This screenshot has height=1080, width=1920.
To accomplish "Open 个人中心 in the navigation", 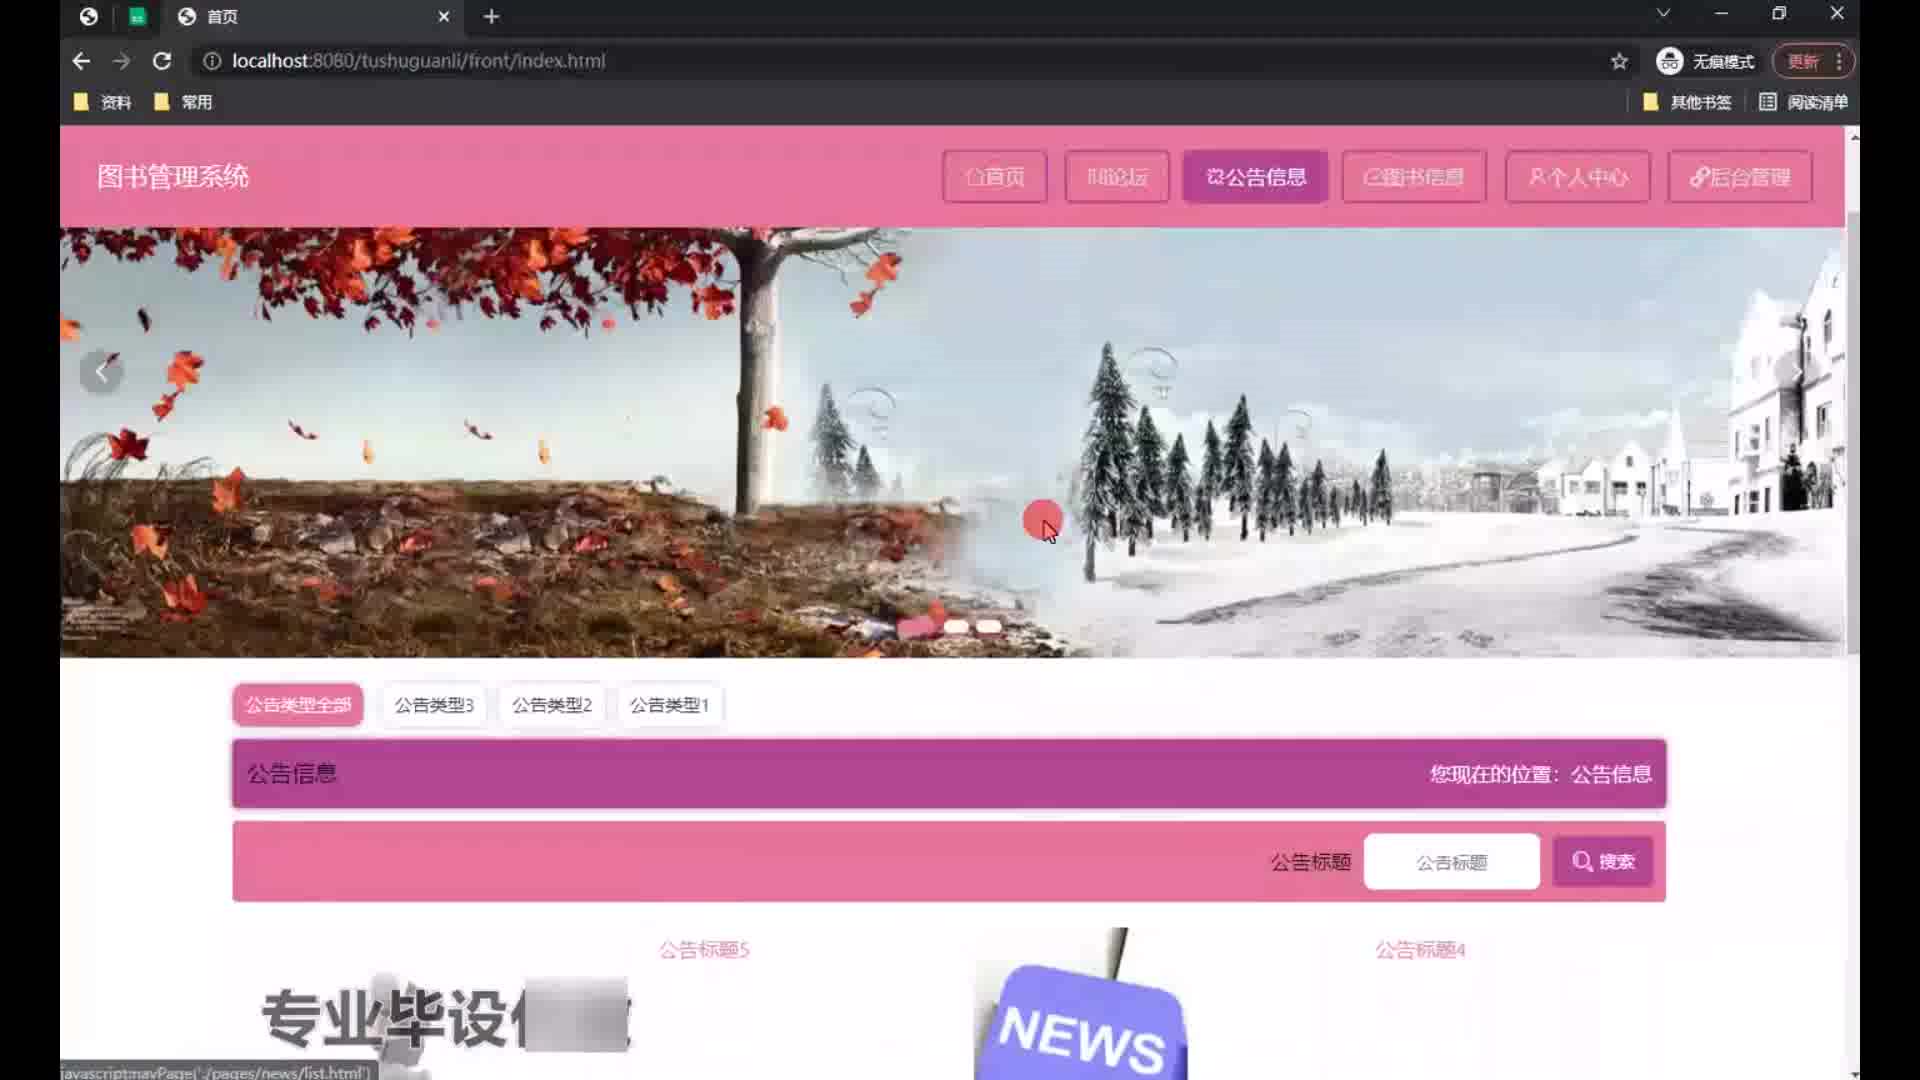I will click(x=1578, y=177).
